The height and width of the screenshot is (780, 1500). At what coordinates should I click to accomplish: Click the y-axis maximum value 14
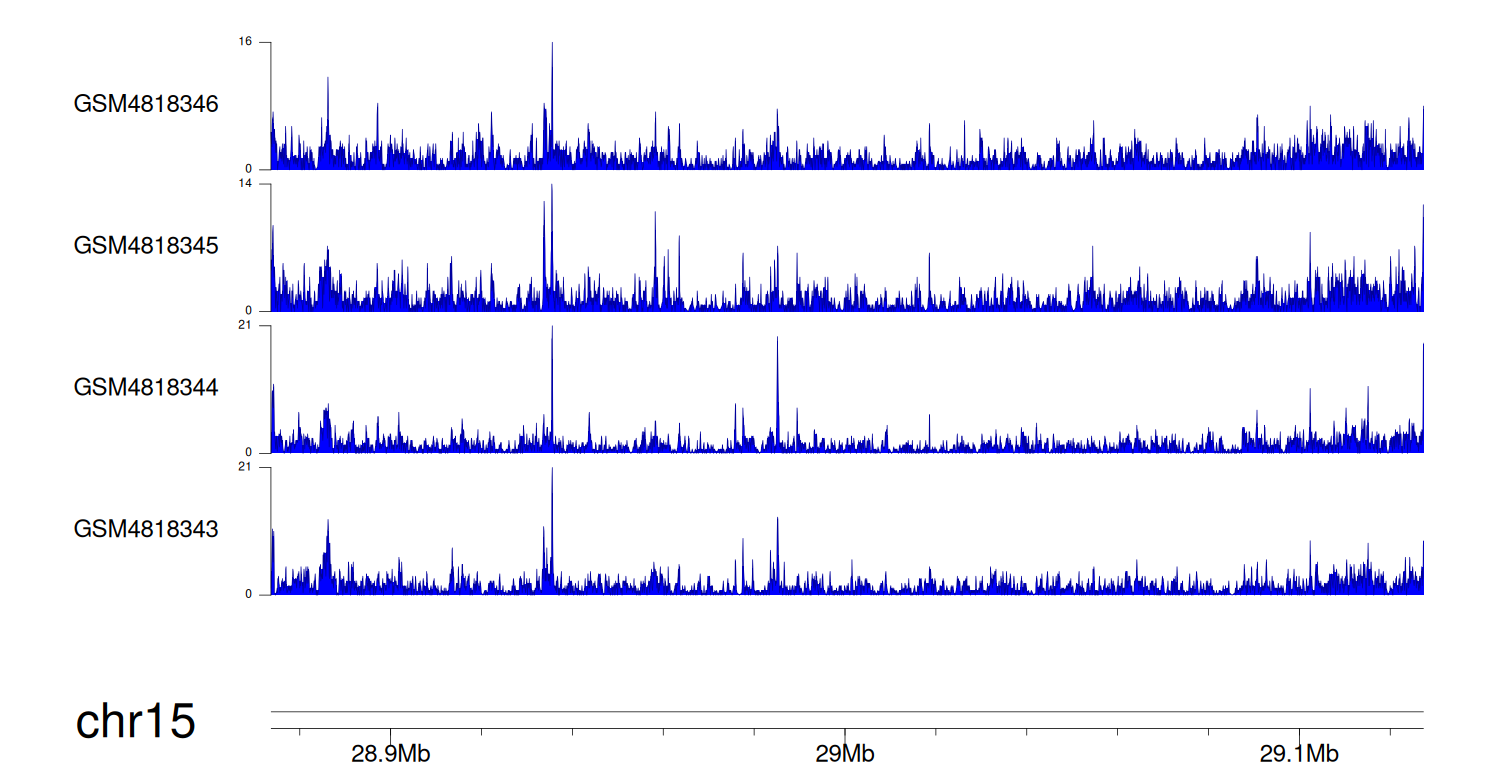pyautogui.click(x=245, y=184)
